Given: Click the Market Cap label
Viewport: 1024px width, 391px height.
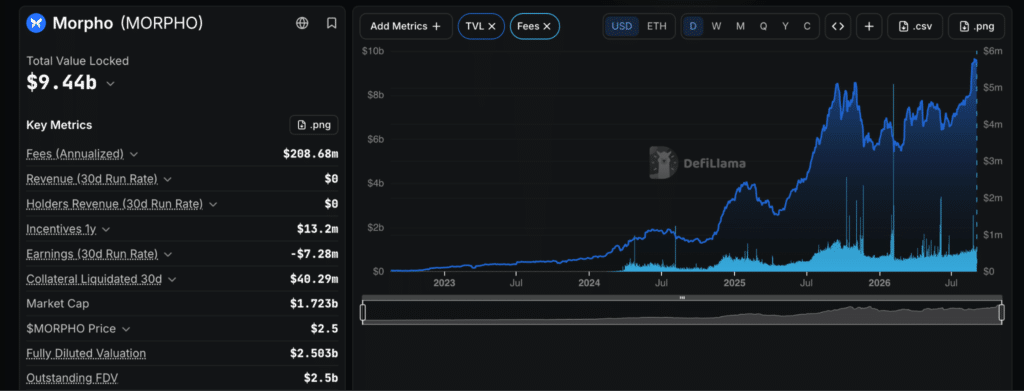Looking at the screenshot, I should pos(57,304).
